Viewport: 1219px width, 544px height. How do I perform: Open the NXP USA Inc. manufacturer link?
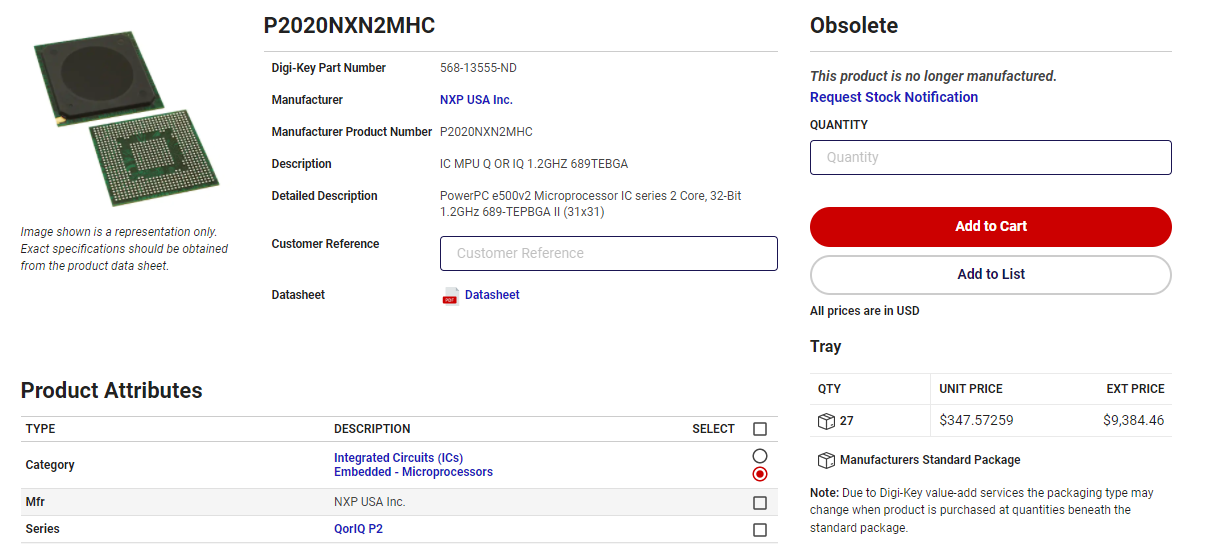click(476, 100)
